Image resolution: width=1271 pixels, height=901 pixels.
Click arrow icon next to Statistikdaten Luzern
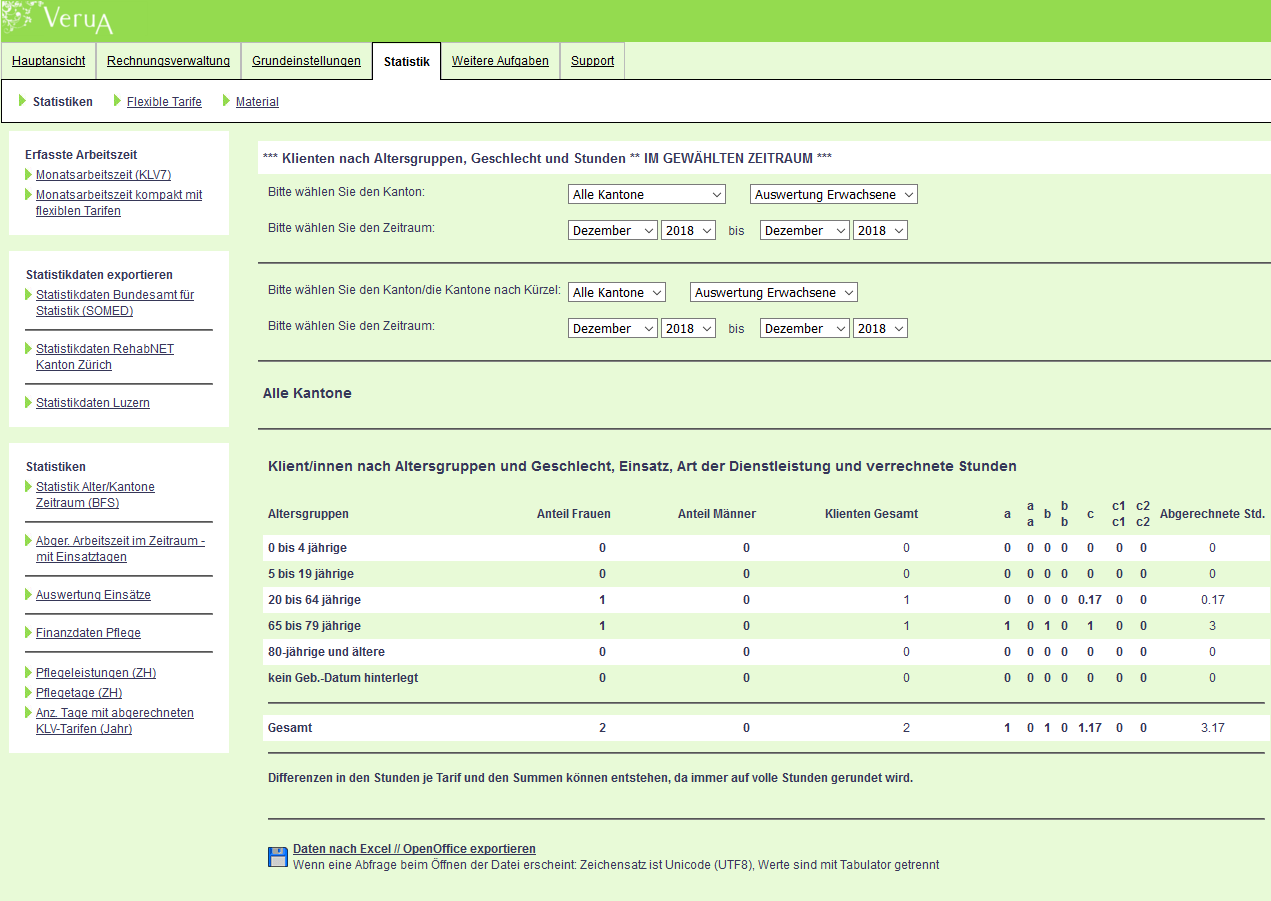point(29,403)
